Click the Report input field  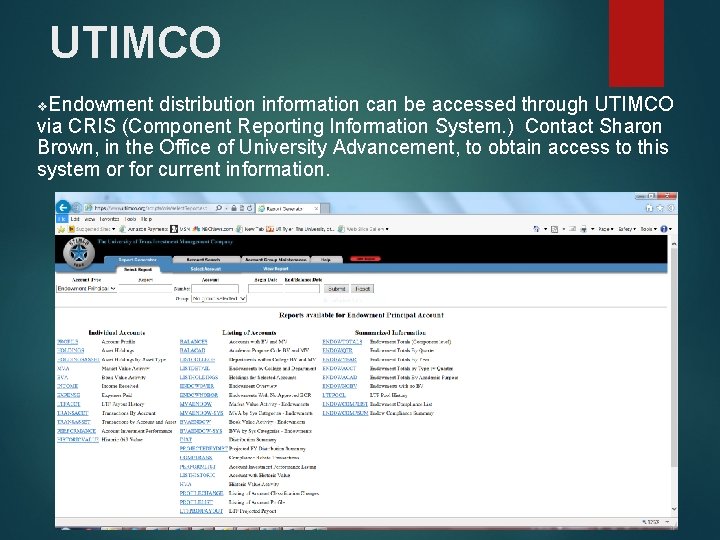click(145, 289)
